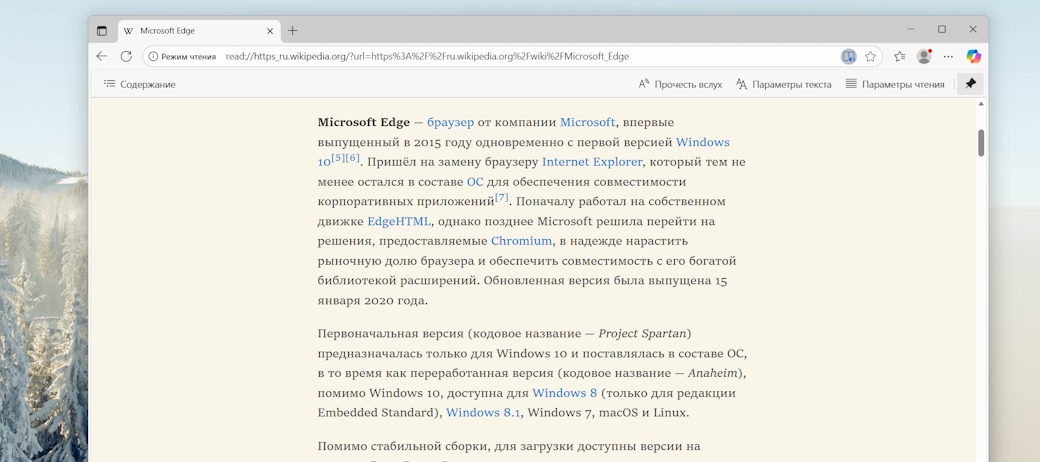1040x462 pixels.
Task: Start Прочесть вслух read aloud
Action: click(680, 84)
